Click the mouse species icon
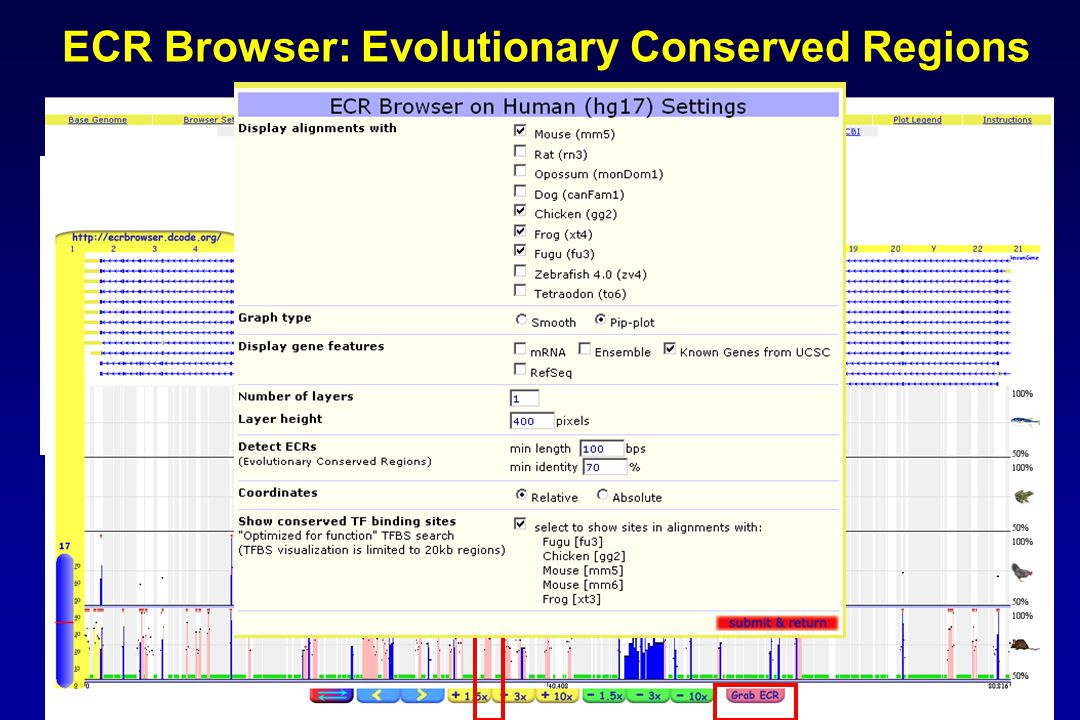Screen dimensions: 1080x720 click(1024, 645)
